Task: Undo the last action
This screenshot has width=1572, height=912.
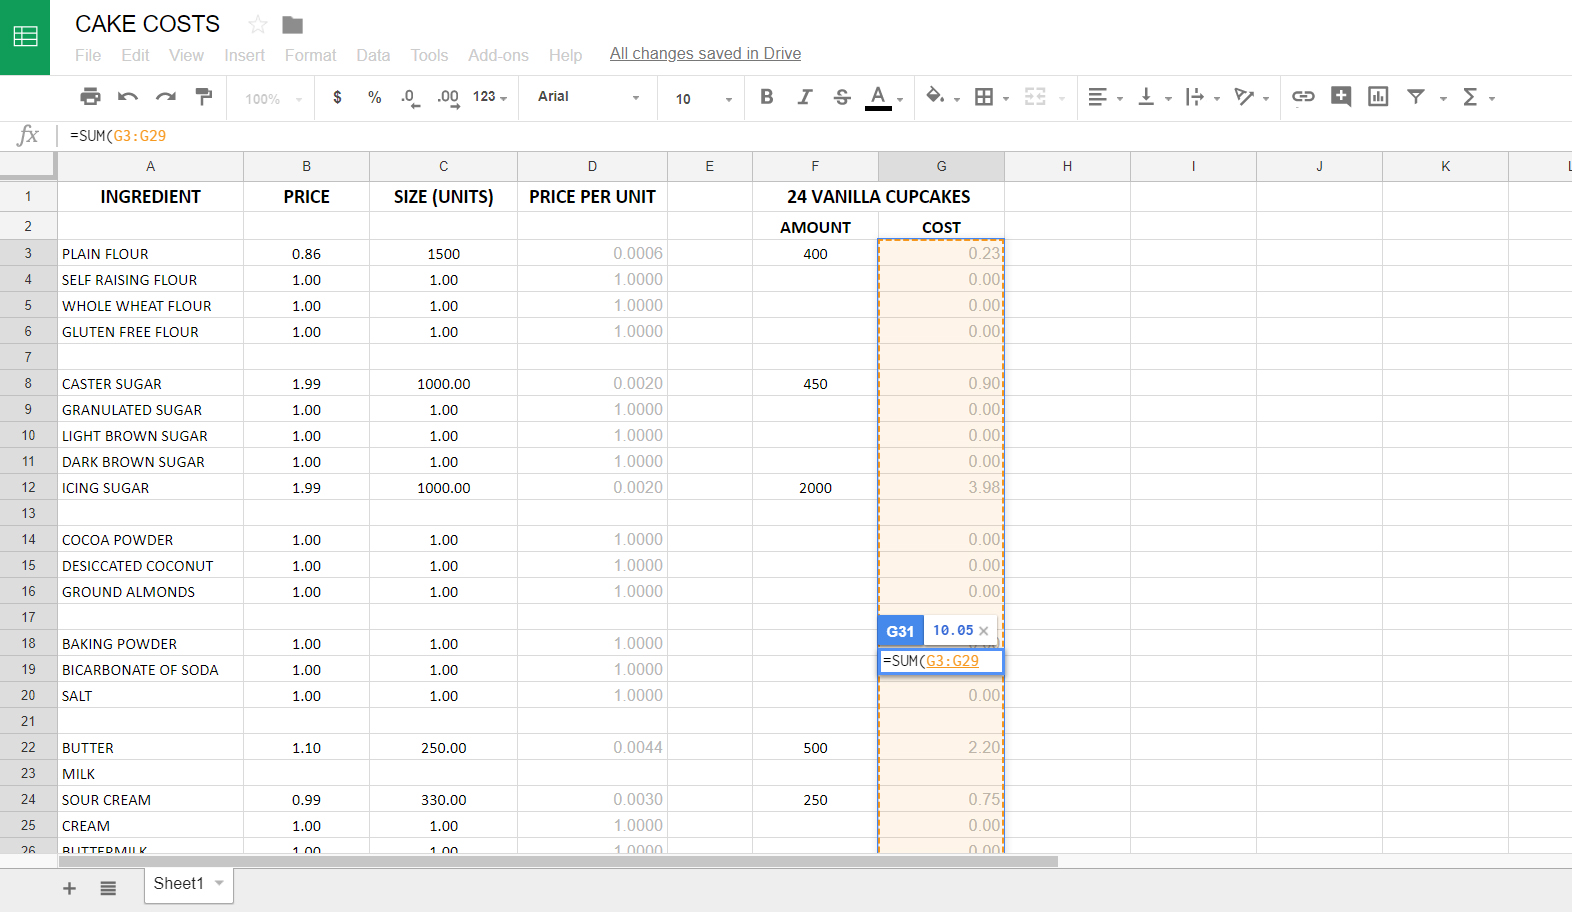Action: 128,97
